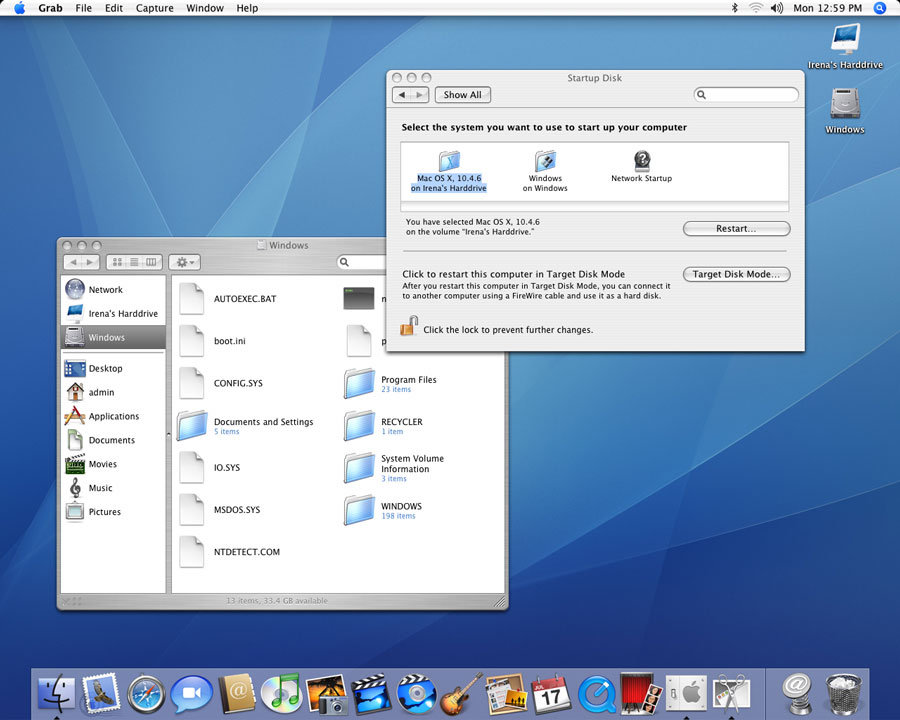Click the Restart... button
The width and height of the screenshot is (900, 720).
pyautogui.click(x=736, y=229)
